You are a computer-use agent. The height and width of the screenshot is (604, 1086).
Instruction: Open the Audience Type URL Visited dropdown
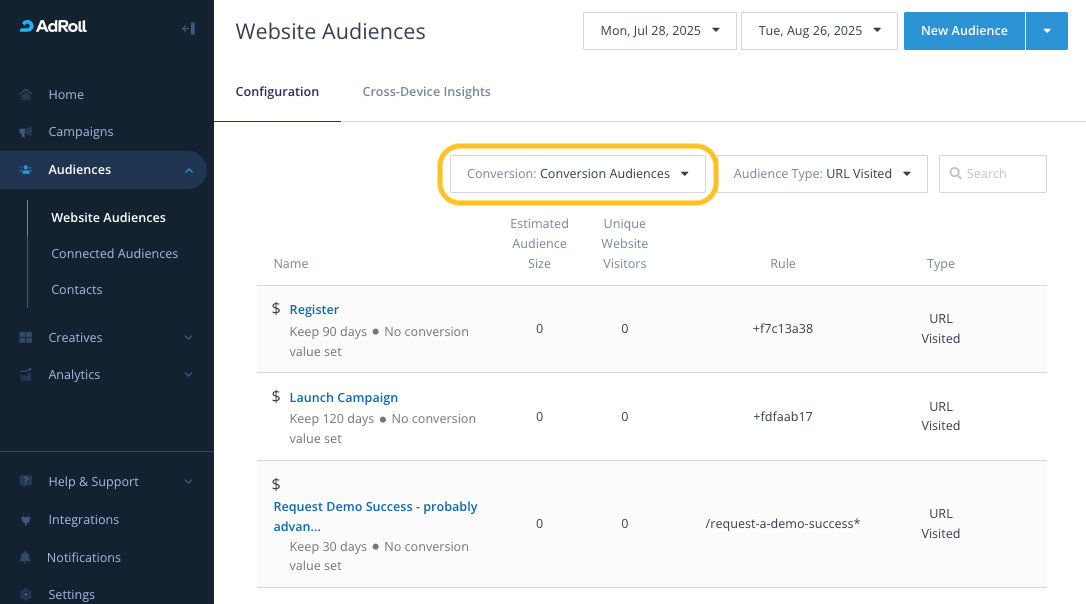pyautogui.click(x=822, y=174)
